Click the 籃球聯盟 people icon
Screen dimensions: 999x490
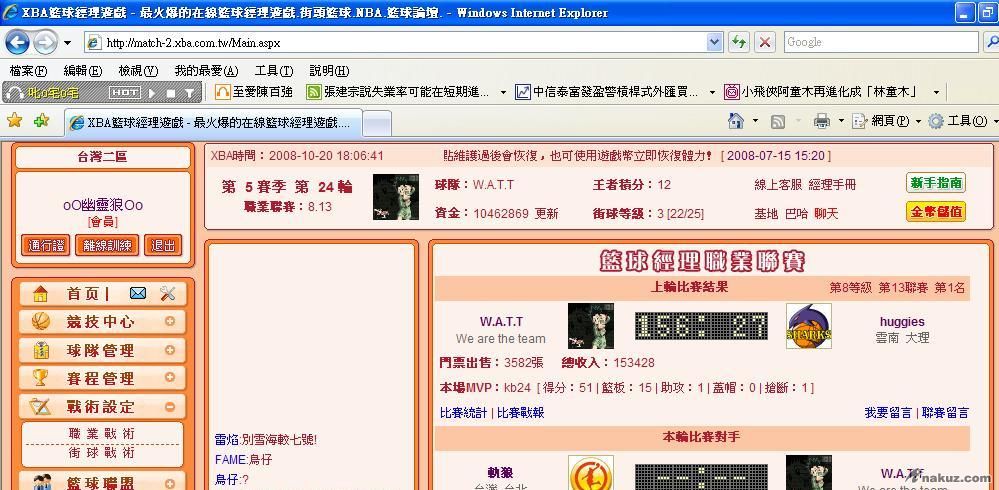43,482
